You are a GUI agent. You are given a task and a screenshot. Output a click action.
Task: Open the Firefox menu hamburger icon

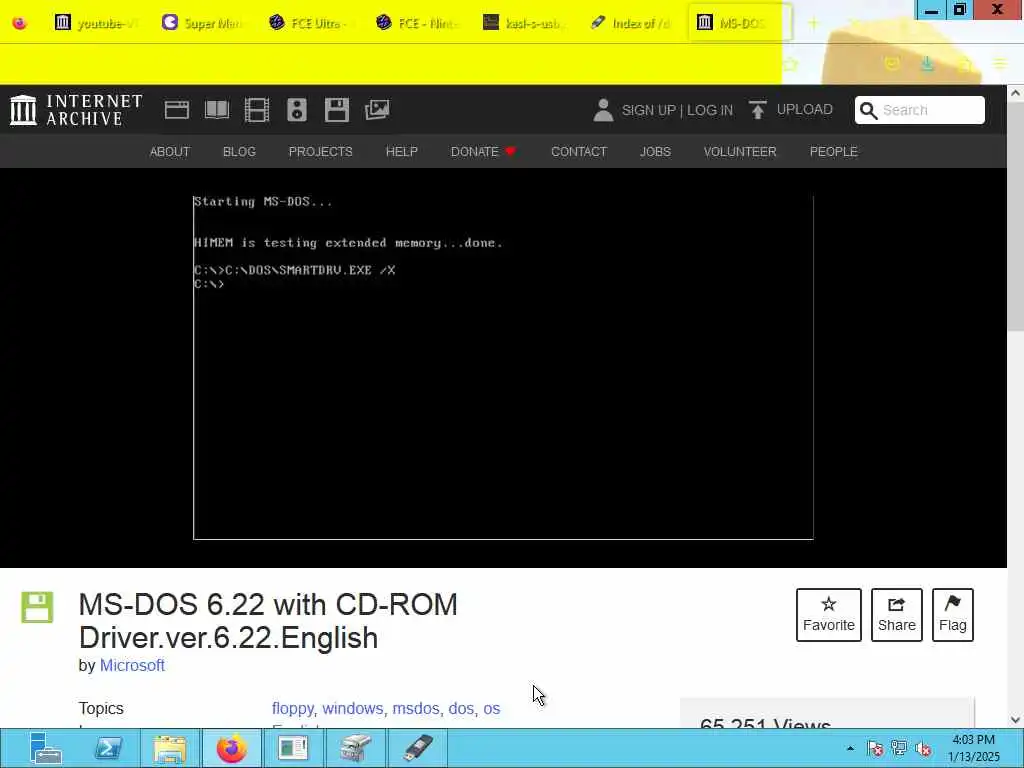1000,64
